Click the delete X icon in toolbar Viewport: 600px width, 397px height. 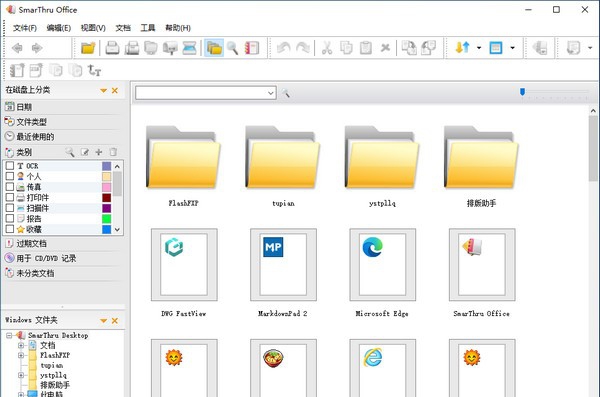click(385, 48)
